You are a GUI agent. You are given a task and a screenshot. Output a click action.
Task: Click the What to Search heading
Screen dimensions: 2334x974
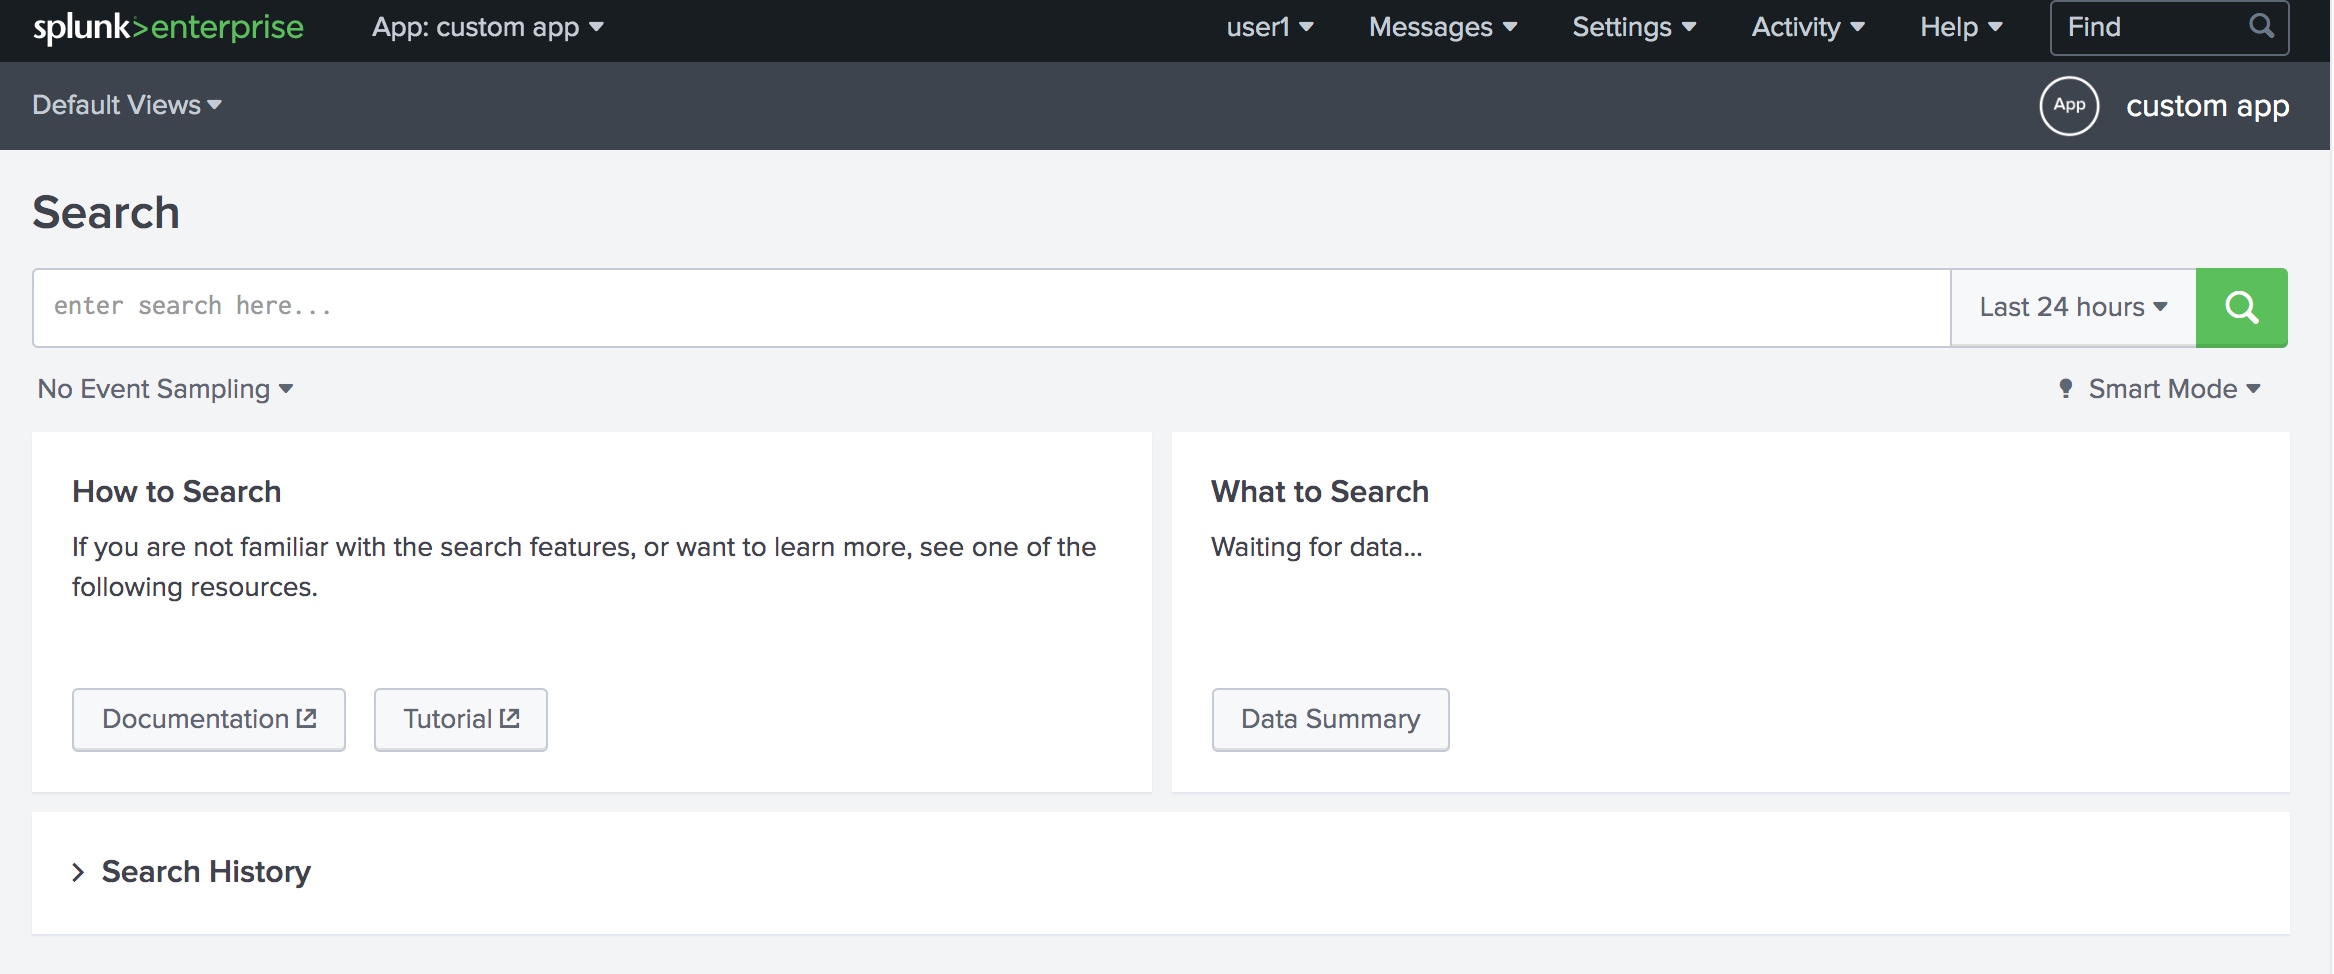pos(1320,491)
